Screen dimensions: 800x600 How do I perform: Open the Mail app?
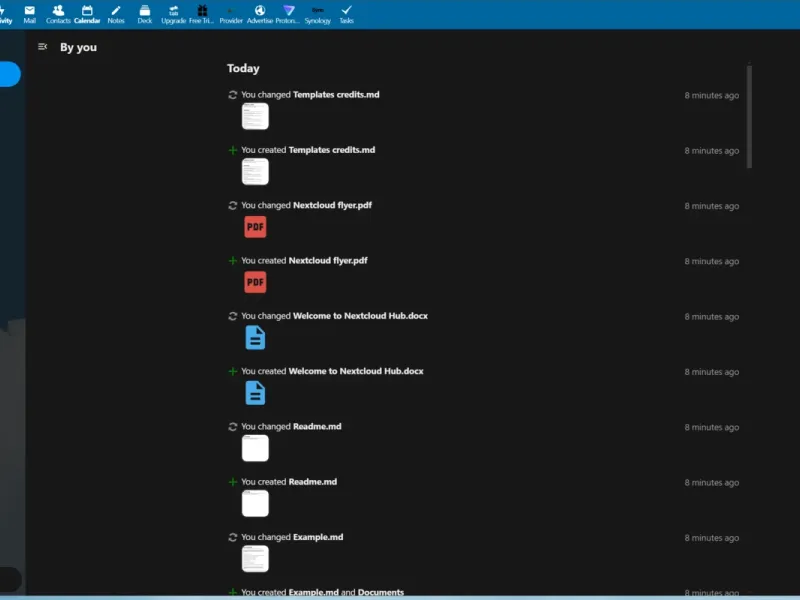coord(30,14)
